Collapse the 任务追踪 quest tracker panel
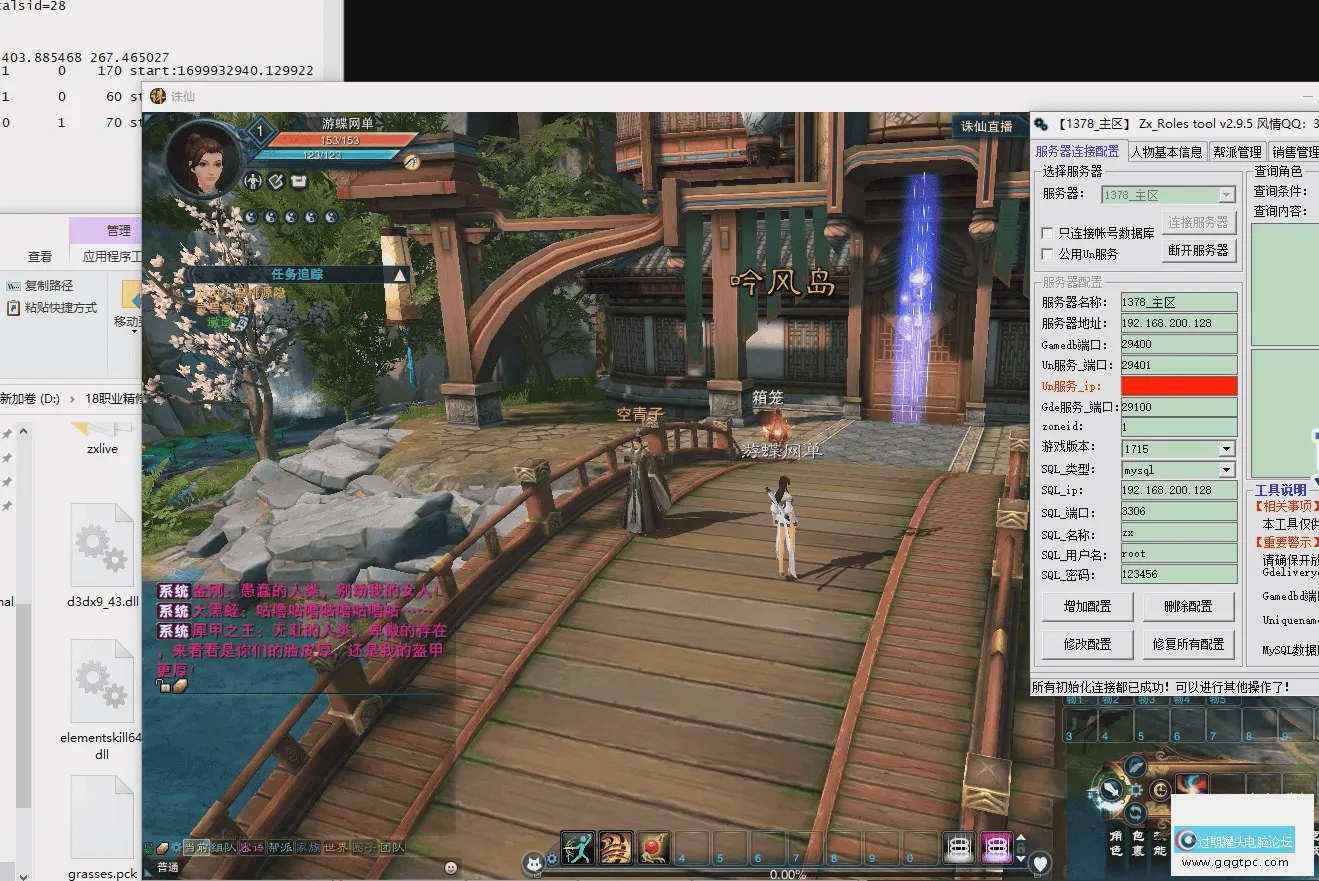 click(400, 274)
